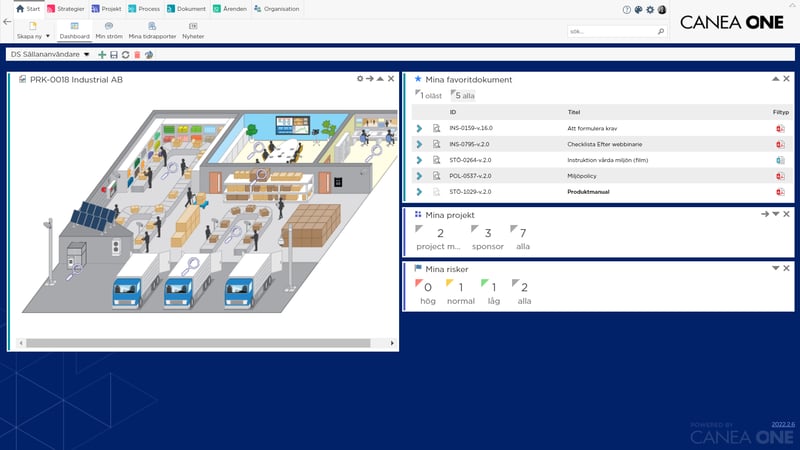Expand the INS-0159 document row chevron
This screenshot has width=800, height=450.
(x=419, y=128)
